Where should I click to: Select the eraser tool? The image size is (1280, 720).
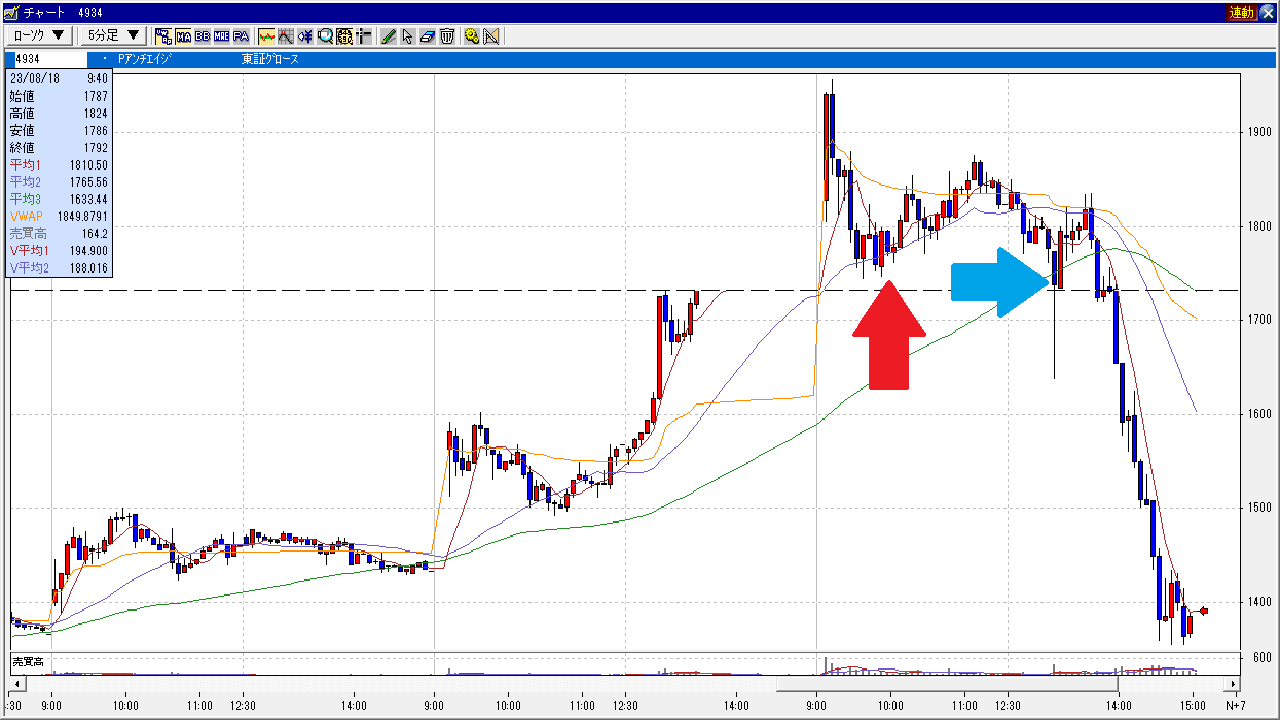[x=427, y=37]
